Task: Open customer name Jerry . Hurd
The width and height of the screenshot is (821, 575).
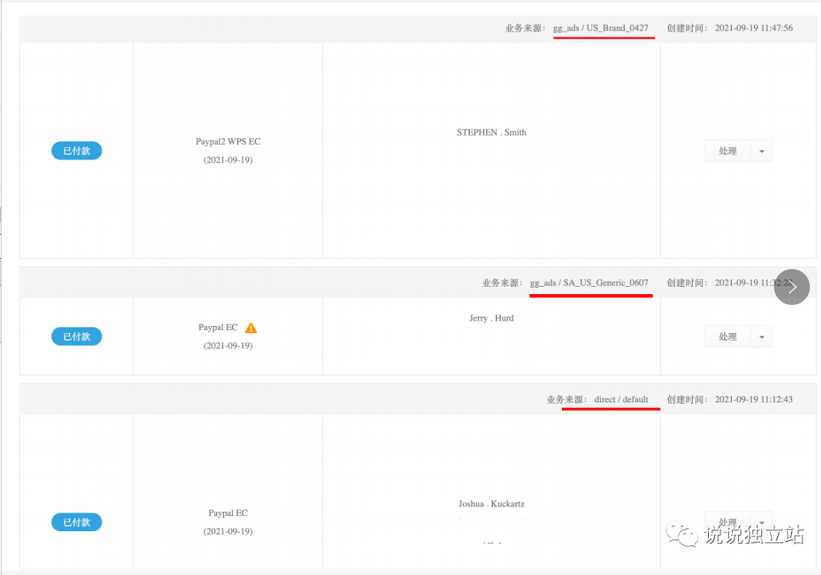Action: [491, 318]
